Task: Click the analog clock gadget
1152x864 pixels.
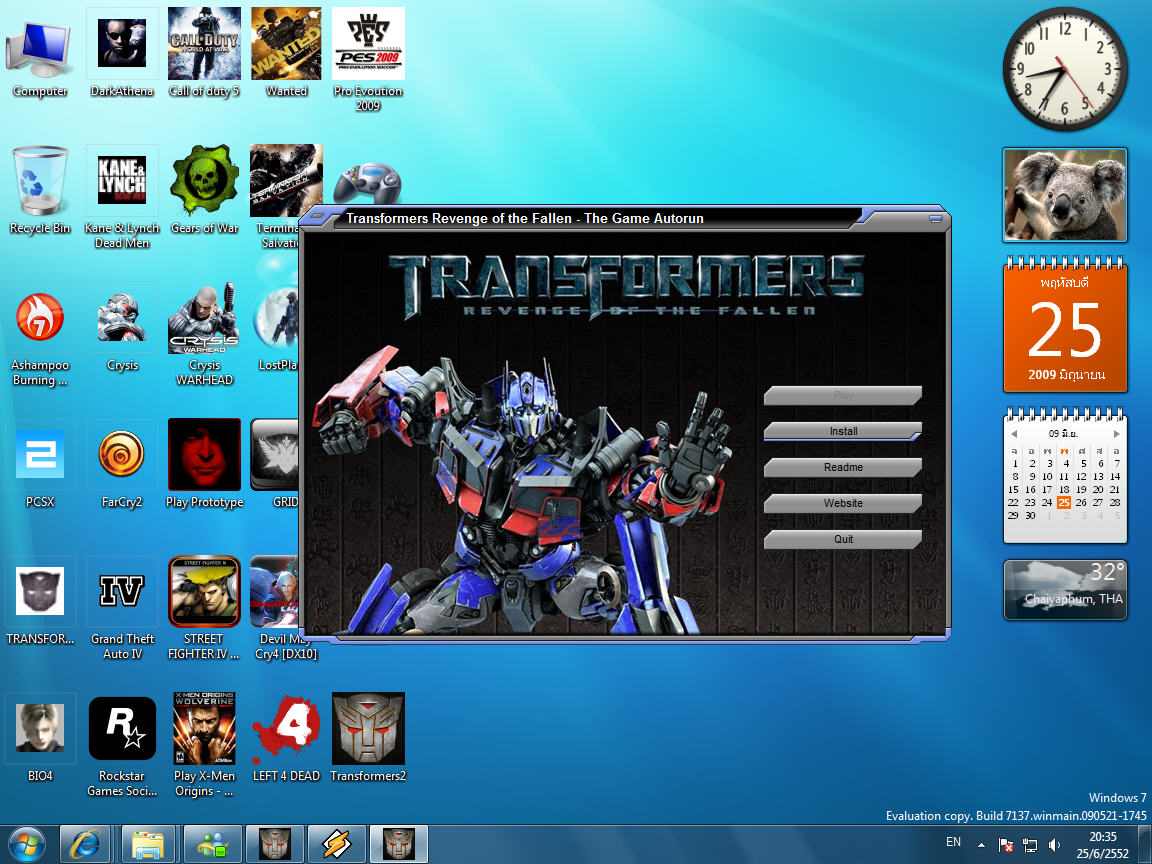Action: pyautogui.click(x=1065, y=69)
